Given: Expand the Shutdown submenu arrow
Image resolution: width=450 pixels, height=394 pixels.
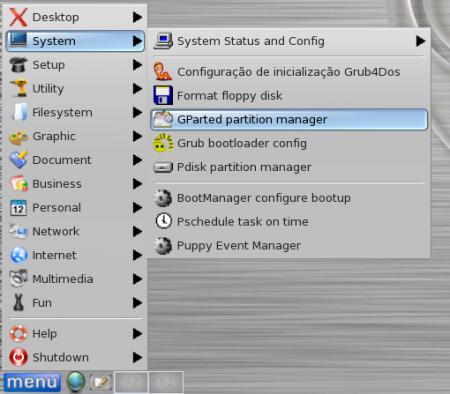Looking at the screenshot, I should tap(137, 357).
